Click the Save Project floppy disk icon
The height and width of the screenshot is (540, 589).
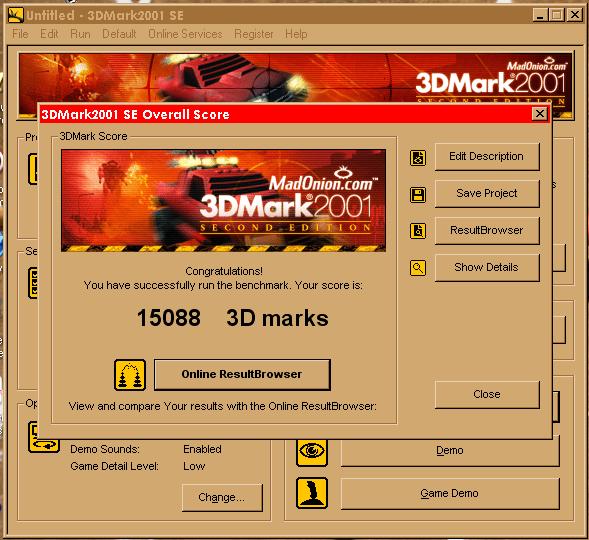tap(418, 195)
